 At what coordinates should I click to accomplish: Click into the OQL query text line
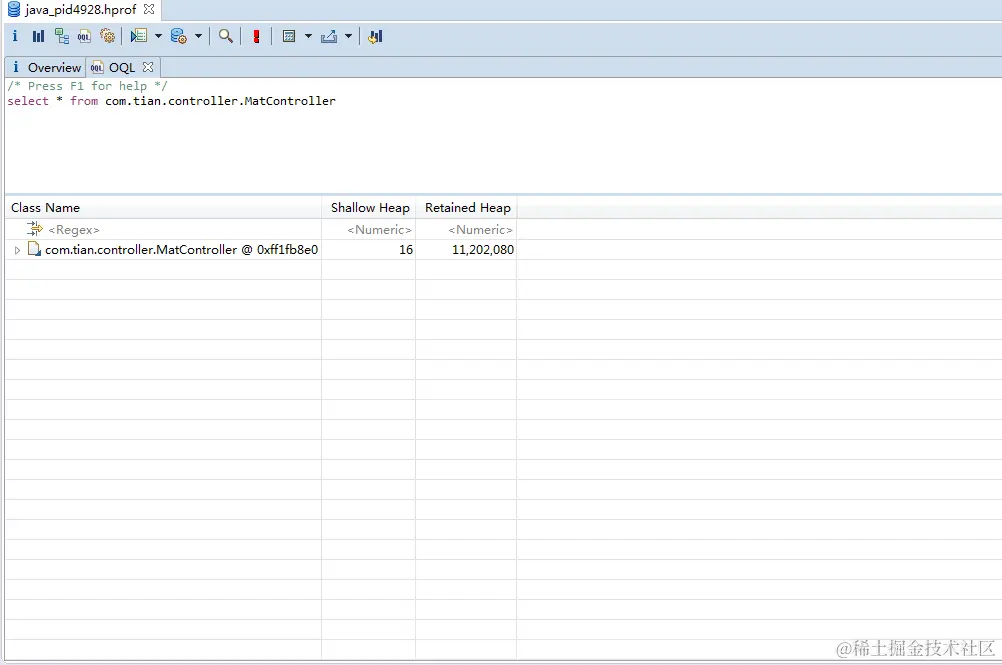click(171, 101)
